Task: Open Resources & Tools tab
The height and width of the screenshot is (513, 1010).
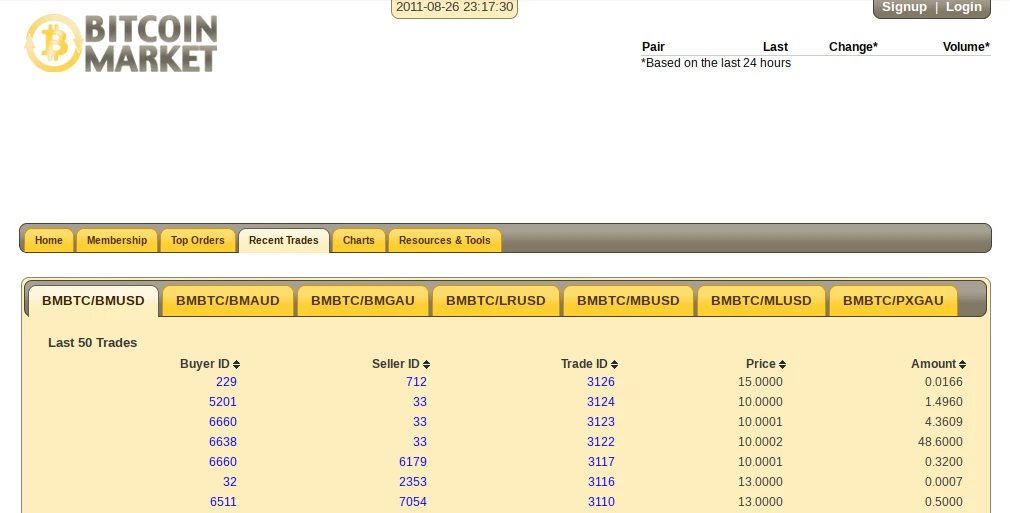Action: 444,240
